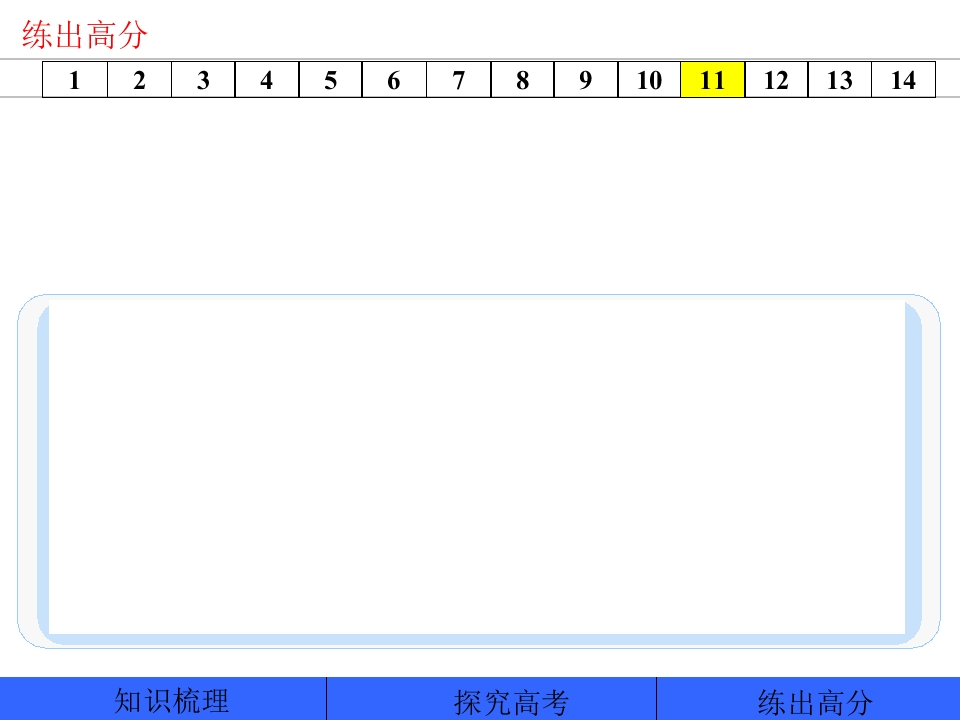
Task: Click question 7 in the number row
Action: tap(459, 80)
